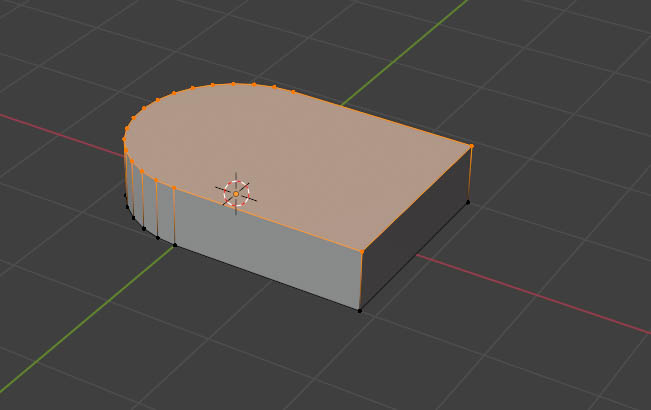This screenshot has width=651, height=410.
Task: Pick the top edge above the dark right face
Action: [x=416, y=198]
